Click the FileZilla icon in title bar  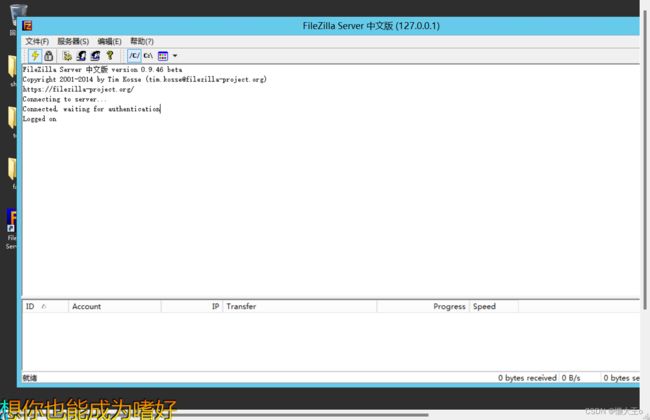tap(27, 26)
